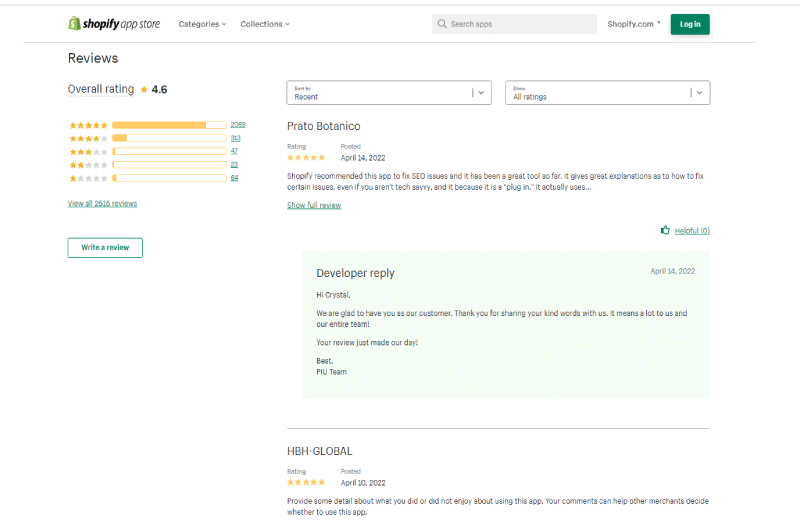Click the Developer reply heading
Screen dimensions: 800x530
(x=355, y=273)
